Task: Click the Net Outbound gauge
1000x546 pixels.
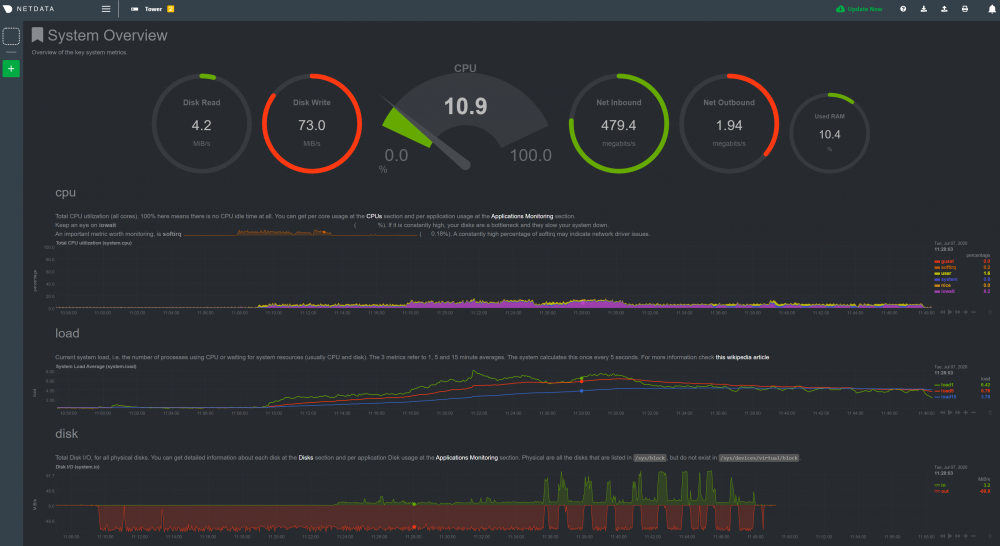Action: pyautogui.click(x=729, y=123)
